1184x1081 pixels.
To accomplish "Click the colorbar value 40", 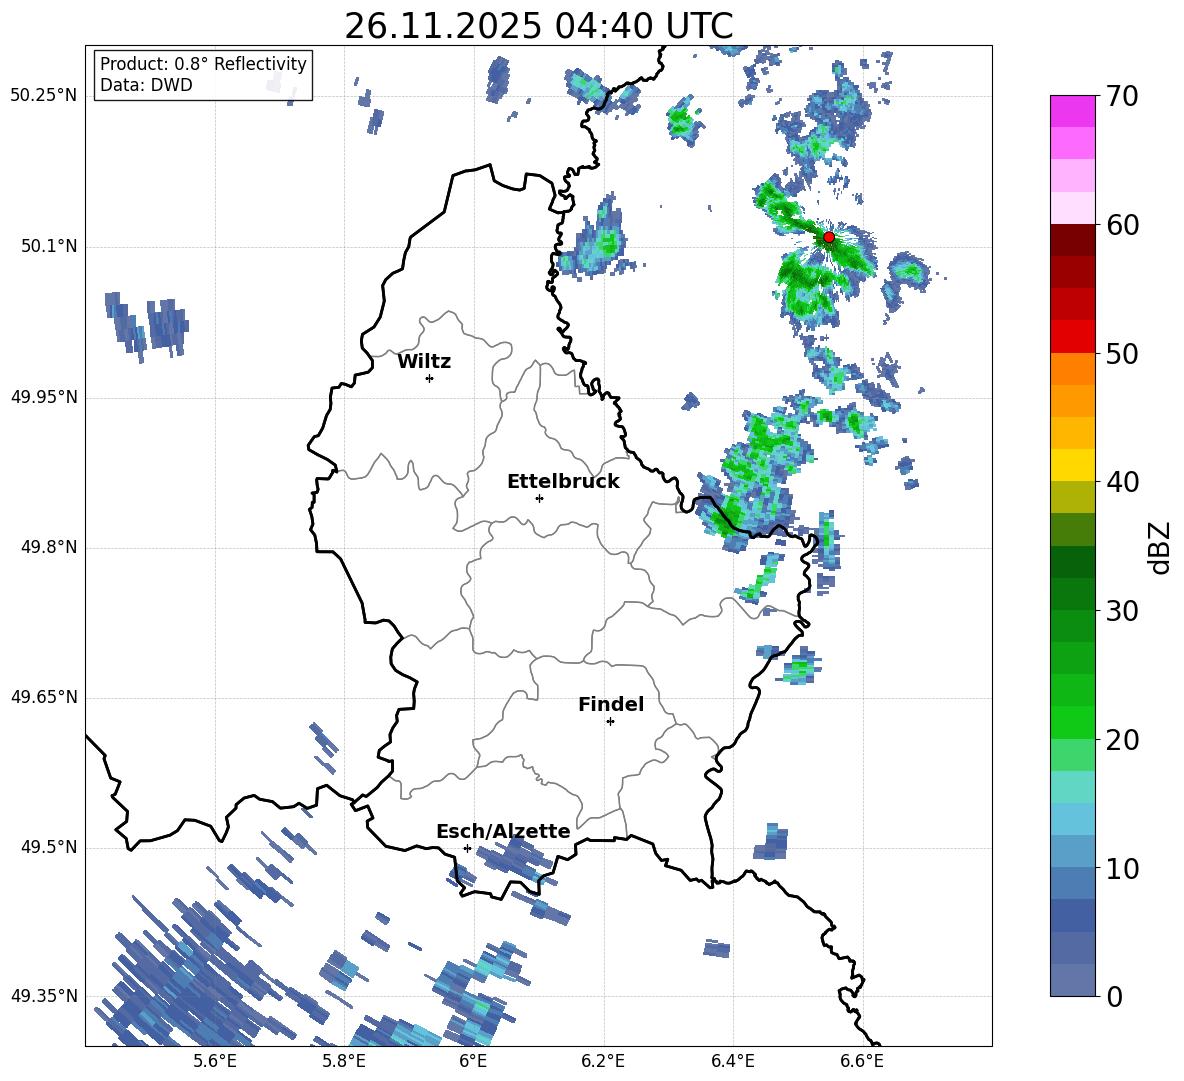I will tap(1122, 482).
